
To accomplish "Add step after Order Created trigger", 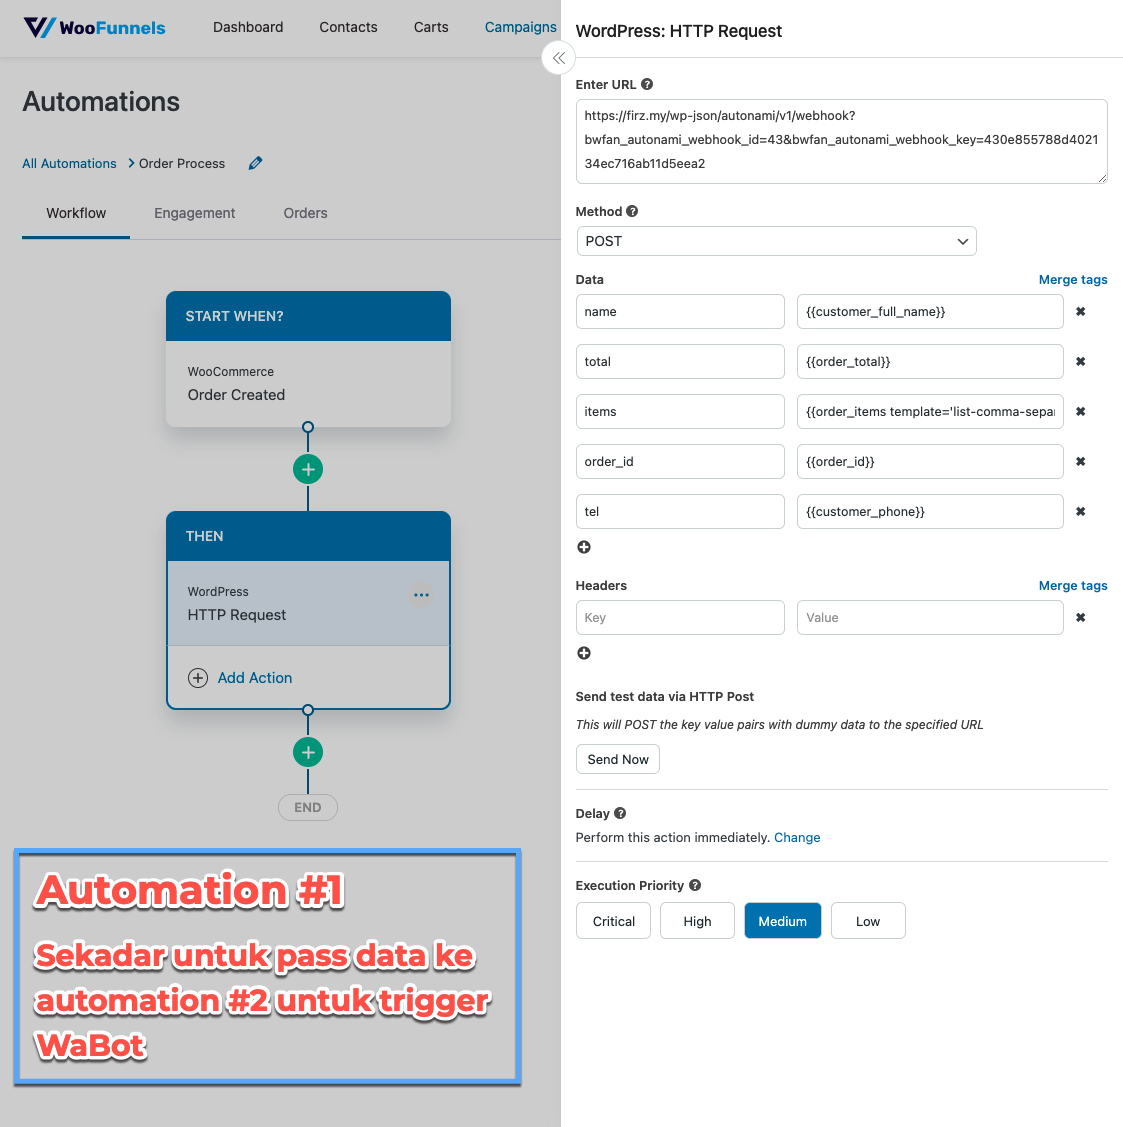I will [x=308, y=469].
